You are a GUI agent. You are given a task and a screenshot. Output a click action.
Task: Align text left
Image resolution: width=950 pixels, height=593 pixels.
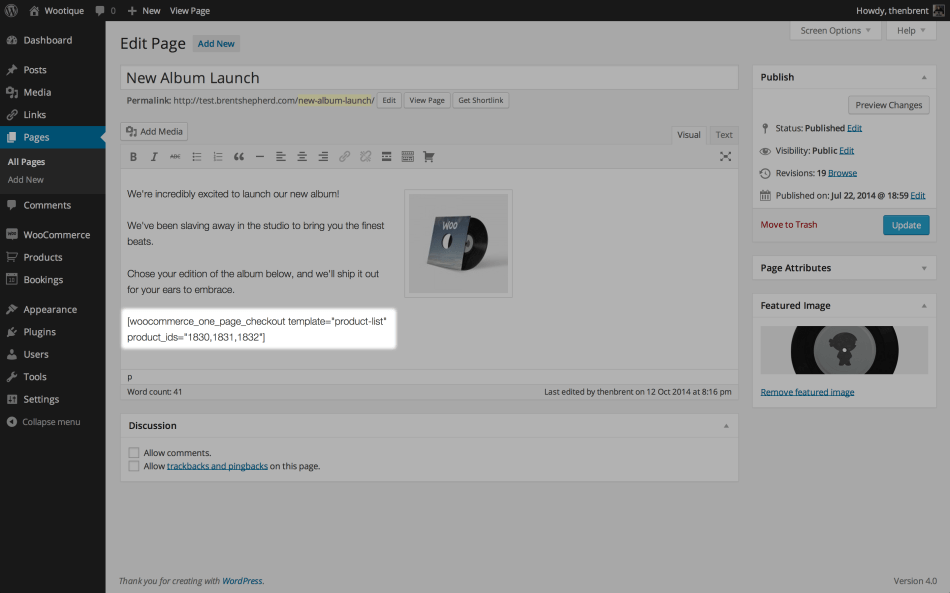281,157
